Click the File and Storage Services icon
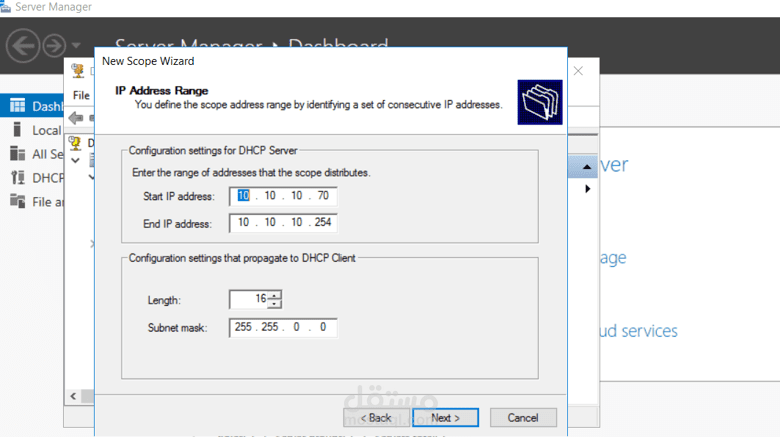783x437 pixels. pyautogui.click(x=17, y=201)
